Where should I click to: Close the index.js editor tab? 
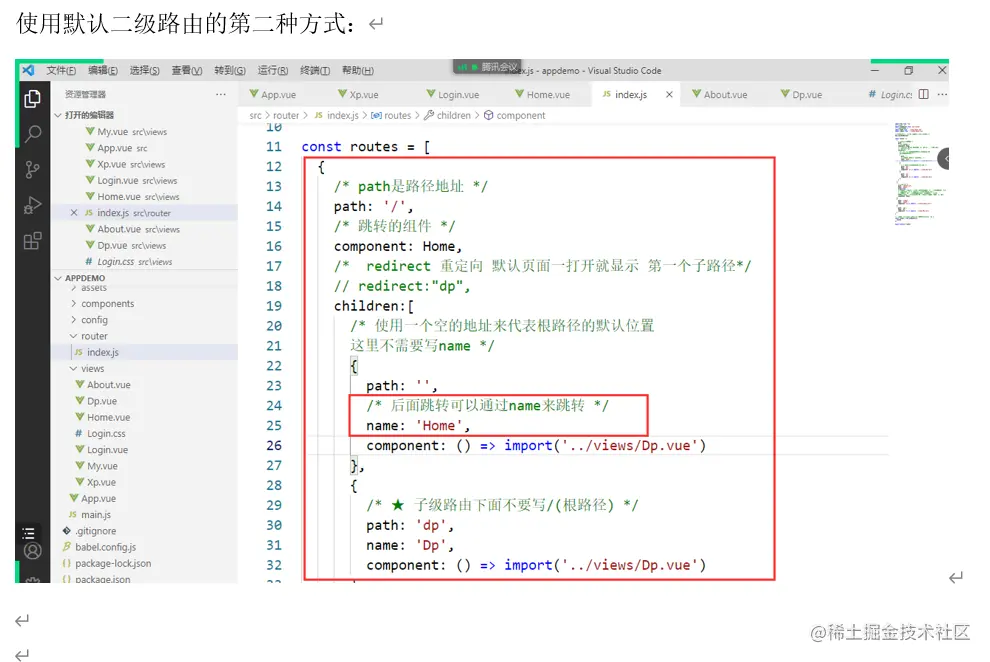click(x=669, y=95)
